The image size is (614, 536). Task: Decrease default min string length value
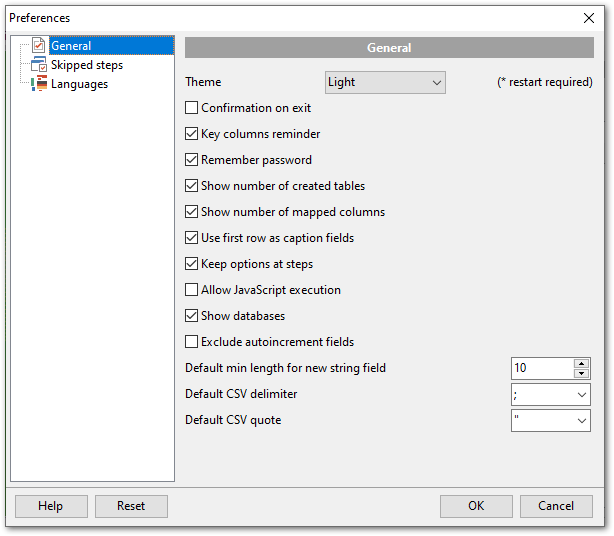coord(582,374)
